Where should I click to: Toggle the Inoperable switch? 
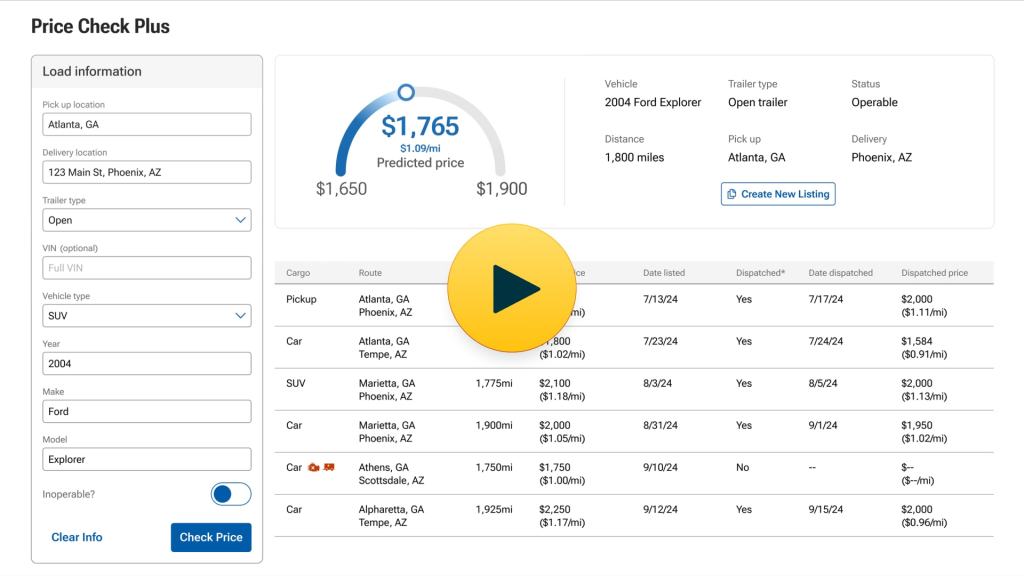[231, 494]
